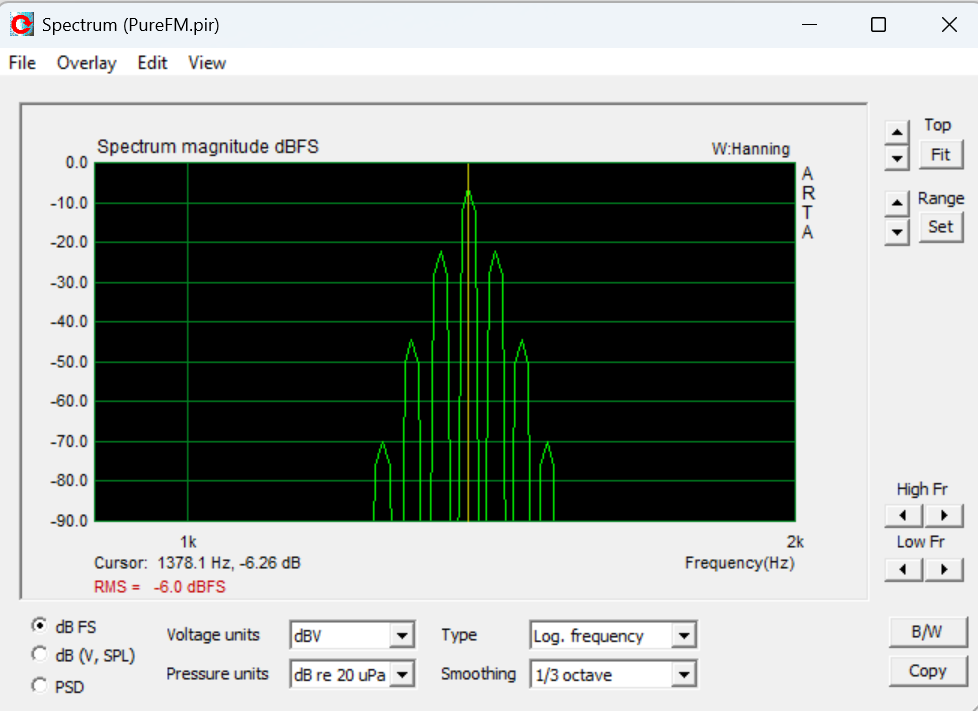
Task: Click the High Fr right arrow
Action: coord(944,515)
